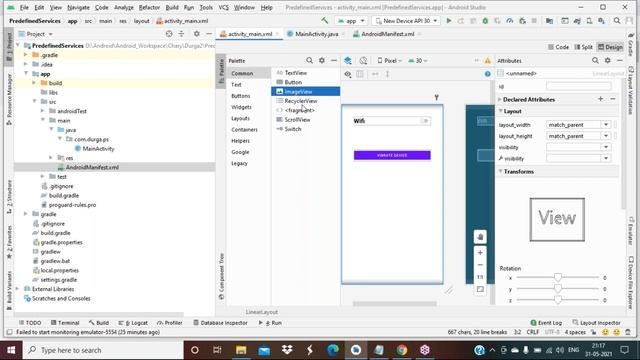640x360 pixels.
Task: Toggle the Wifi switch in layout preview
Action: [x=424, y=121]
